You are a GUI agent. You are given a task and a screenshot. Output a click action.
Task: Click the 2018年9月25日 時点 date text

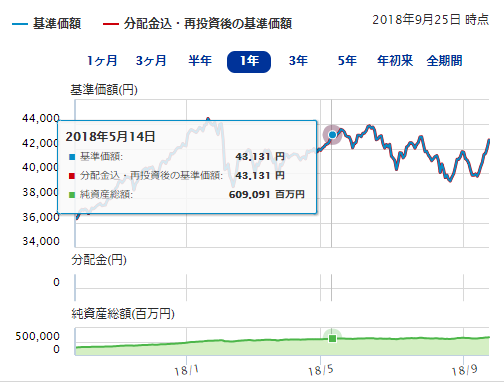point(430,20)
